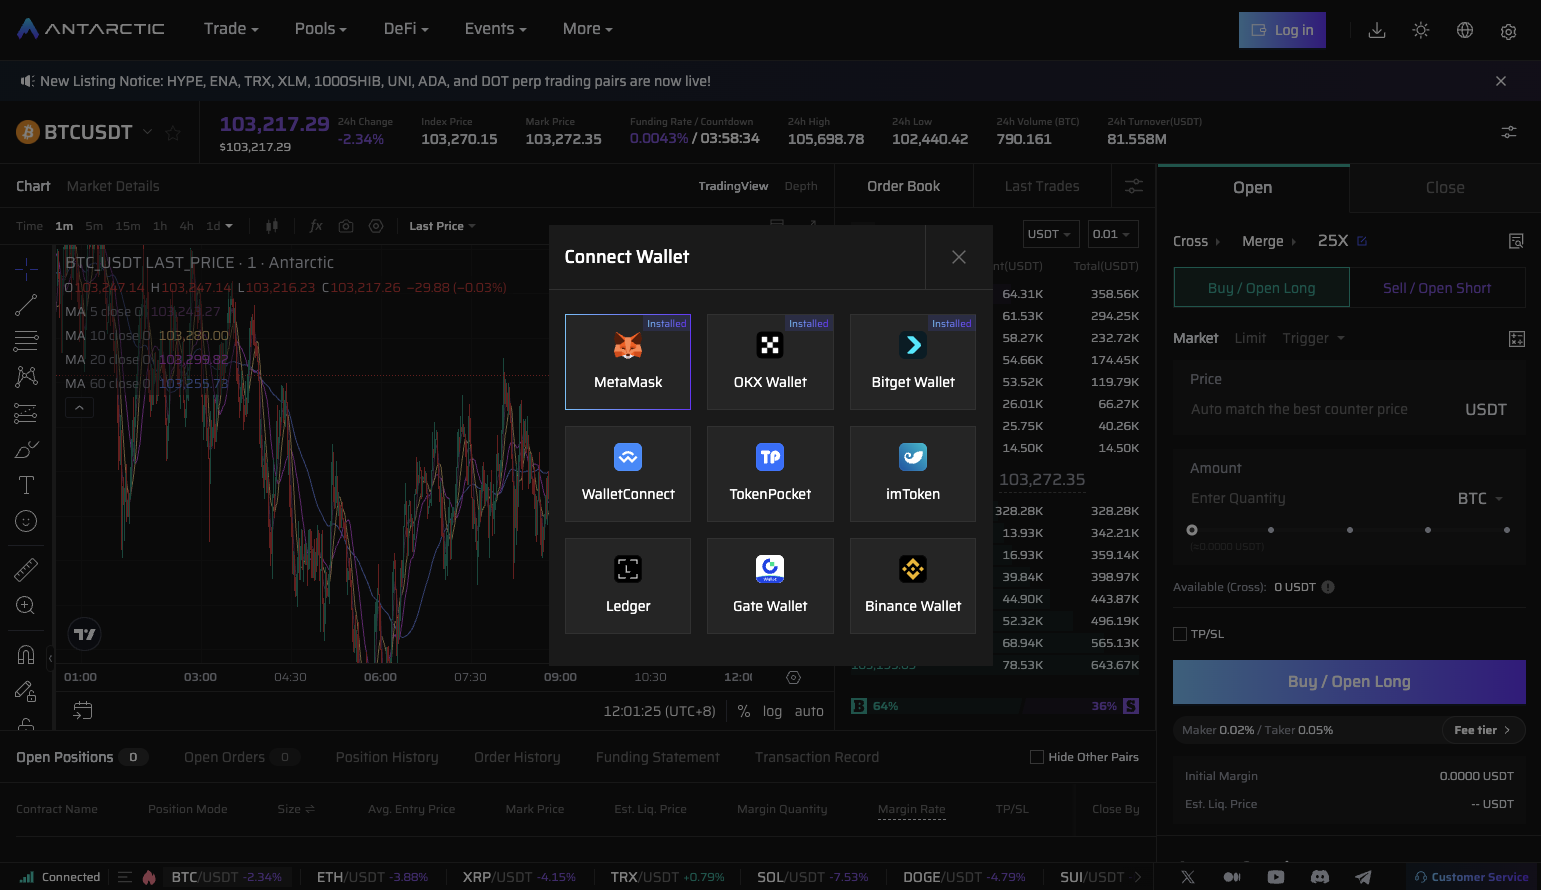Screen dimensions: 1541x890
Task: Open settings gear in top bar
Action: (x=1509, y=31)
